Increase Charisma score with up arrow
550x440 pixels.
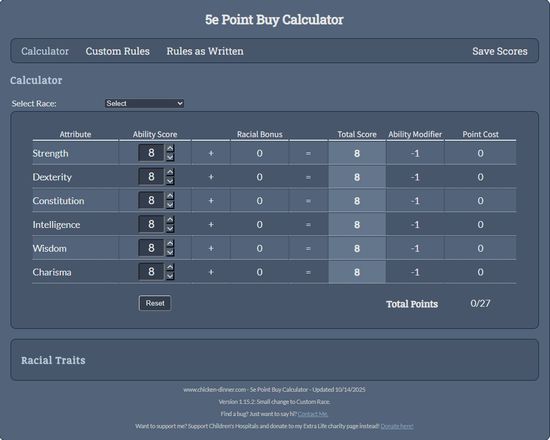tap(170, 268)
